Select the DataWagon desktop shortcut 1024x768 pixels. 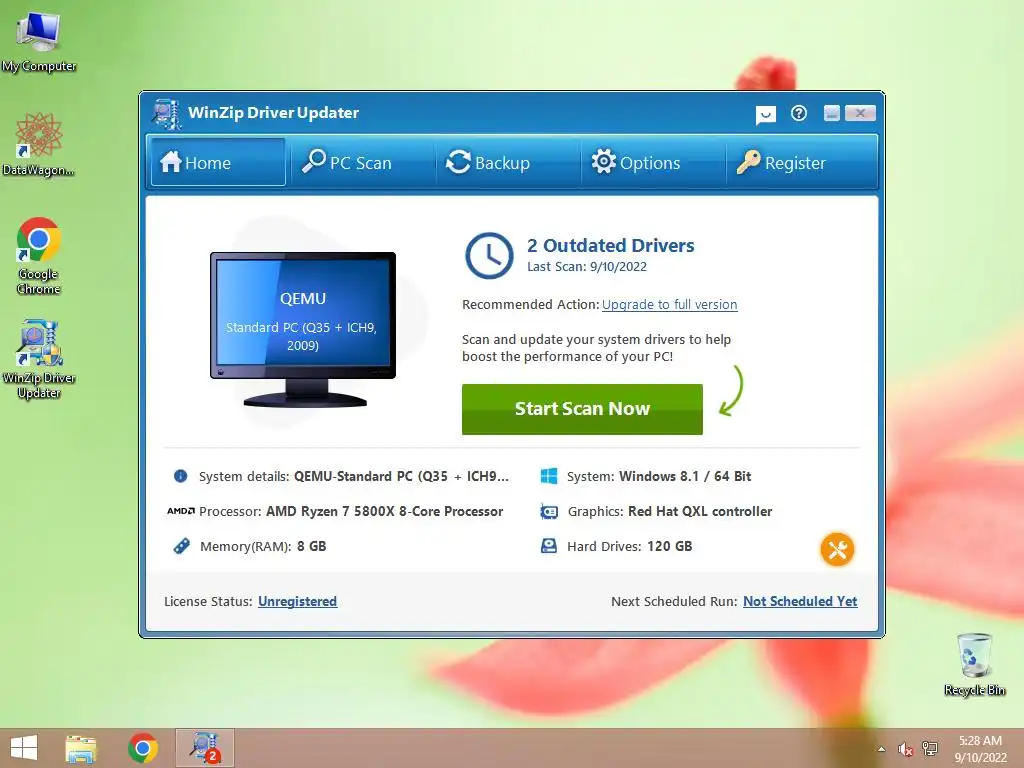point(39,144)
